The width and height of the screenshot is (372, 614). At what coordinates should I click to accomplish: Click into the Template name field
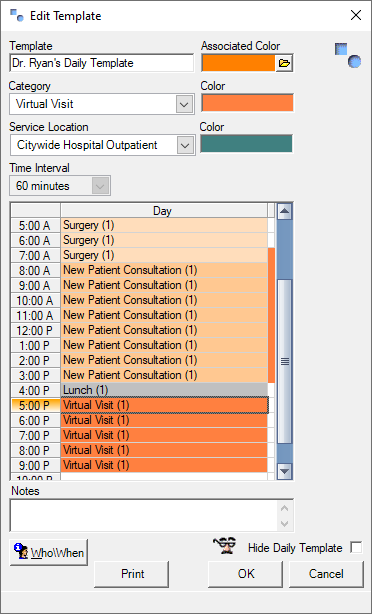click(x=101, y=63)
